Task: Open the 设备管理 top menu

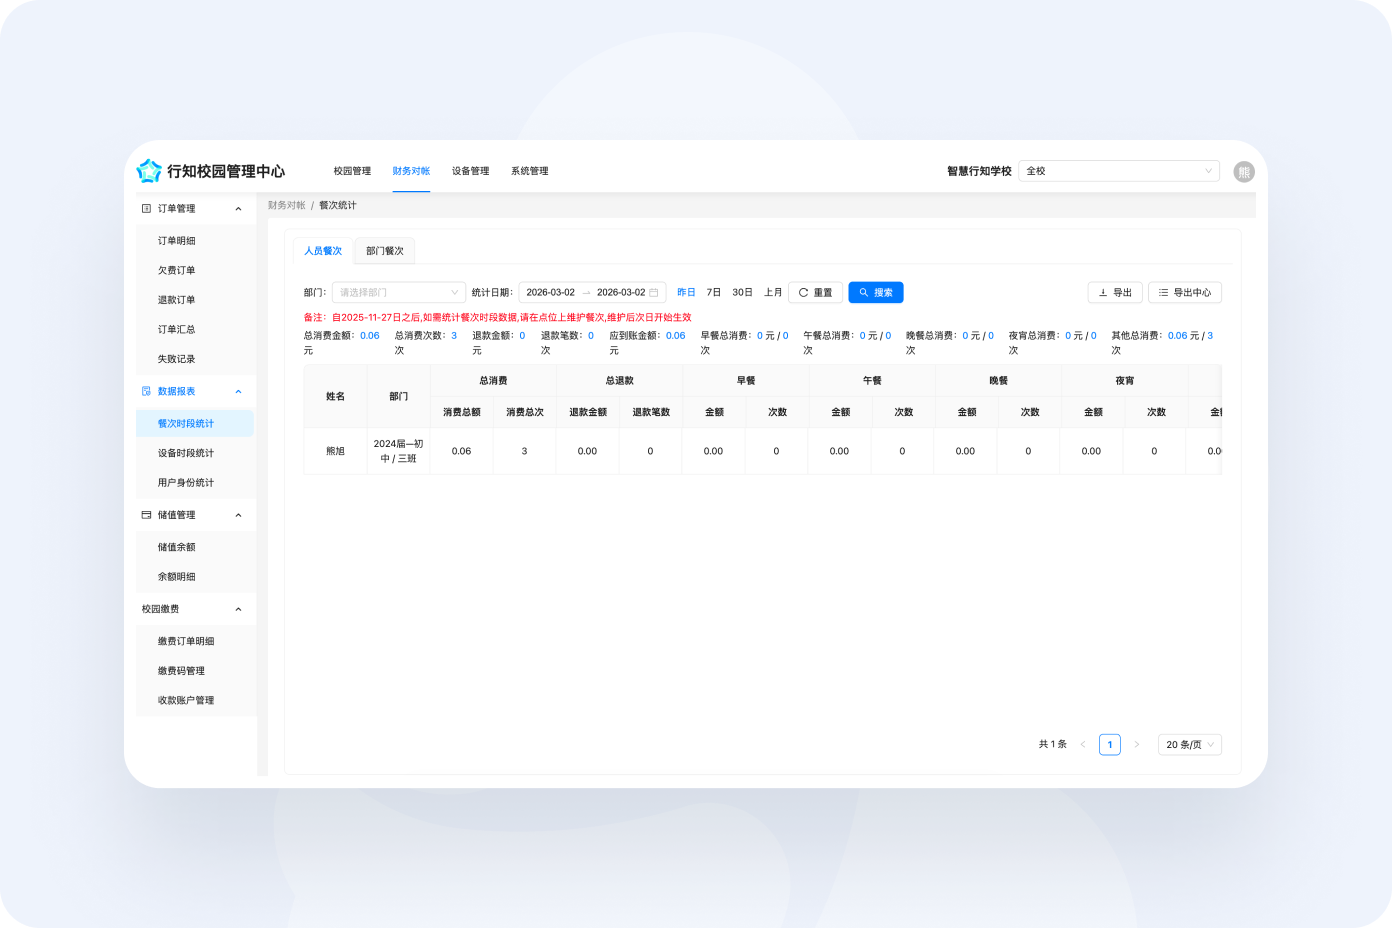Action: click(x=470, y=171)
